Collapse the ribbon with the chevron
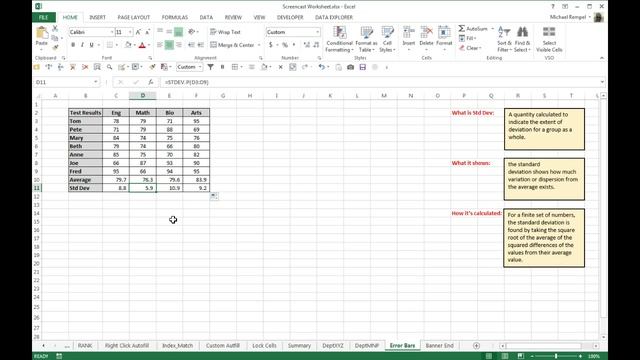The height and width of the screenshot is (360, 640). click(602, 58)
